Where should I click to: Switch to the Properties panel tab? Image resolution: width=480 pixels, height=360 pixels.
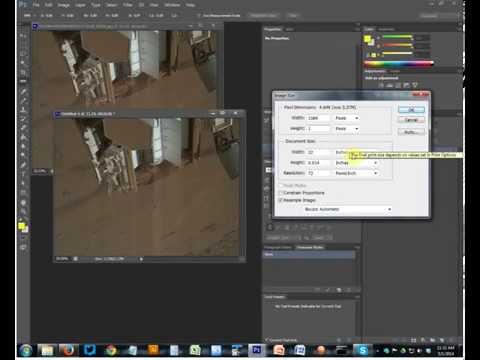[x=273, y=29]
